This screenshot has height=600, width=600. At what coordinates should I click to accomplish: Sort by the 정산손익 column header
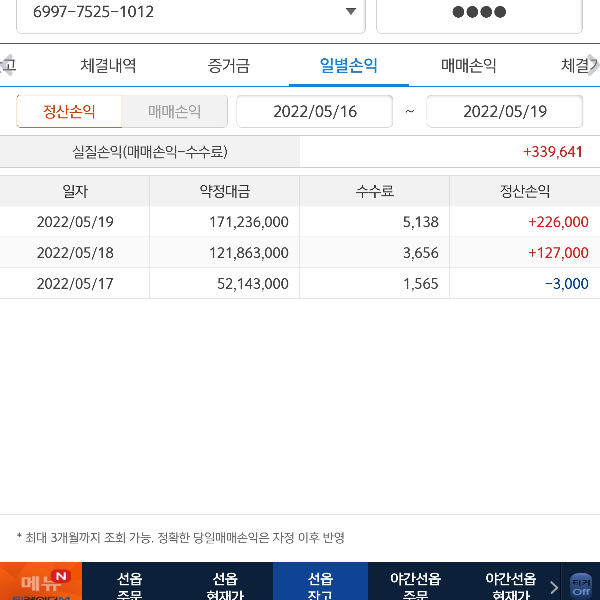pyautogui.click(x=524, y=192)
